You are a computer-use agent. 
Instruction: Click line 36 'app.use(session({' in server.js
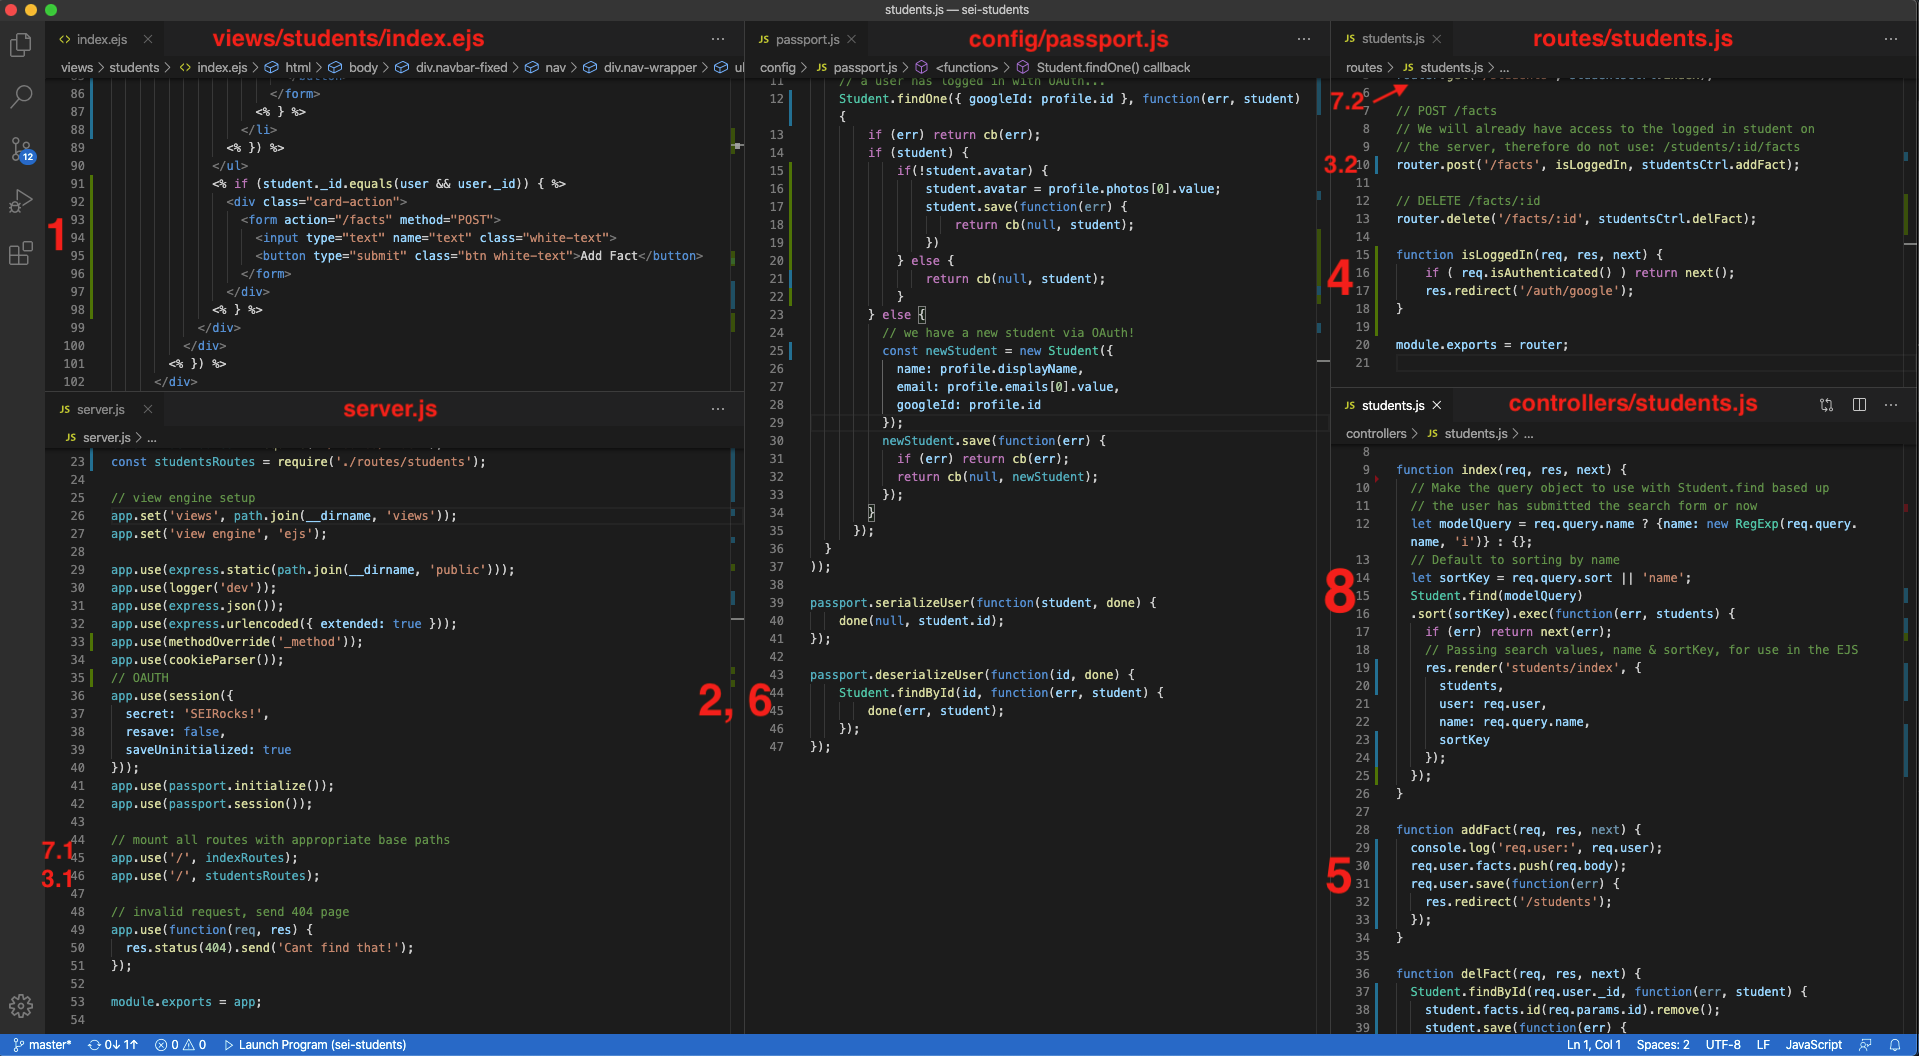click(172, 696)
